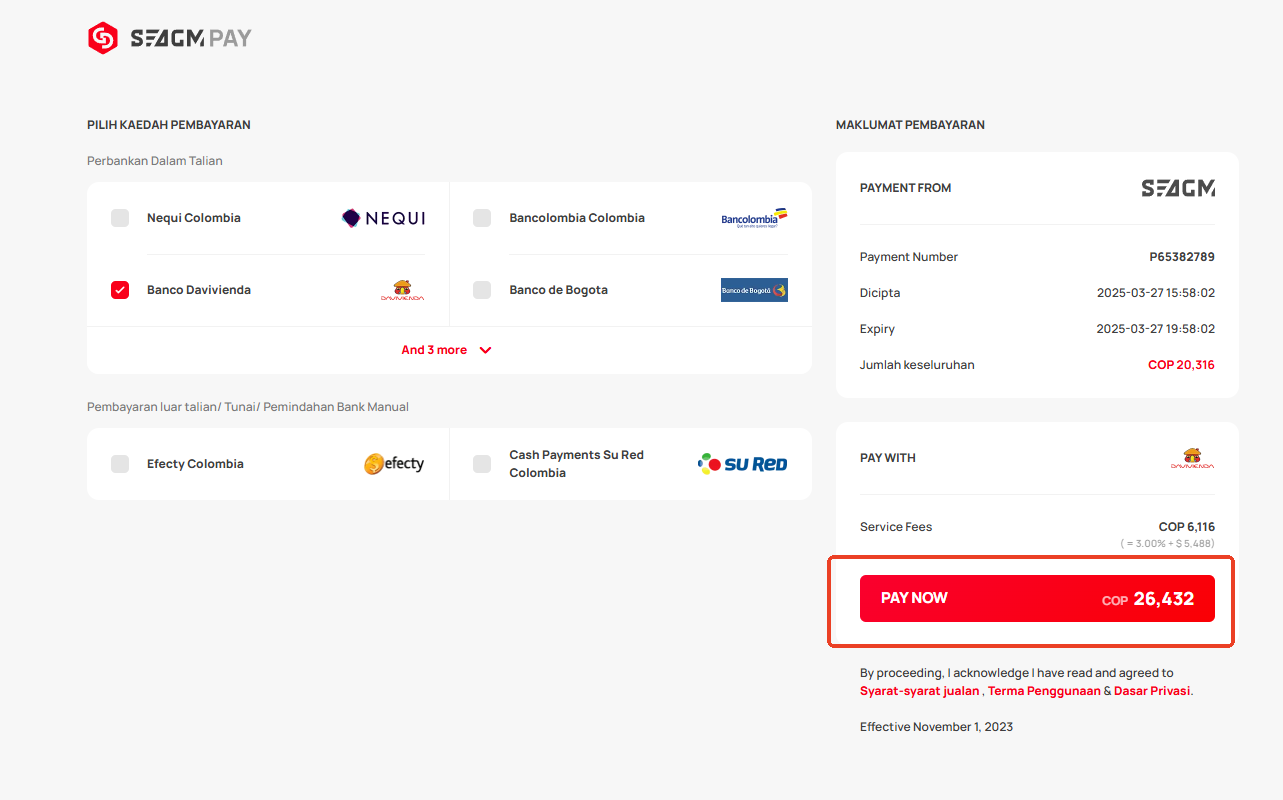Expand the 'And 3 more' payment options
The height and width of the screenshot is (800, 1283).
tap(447, 350)
